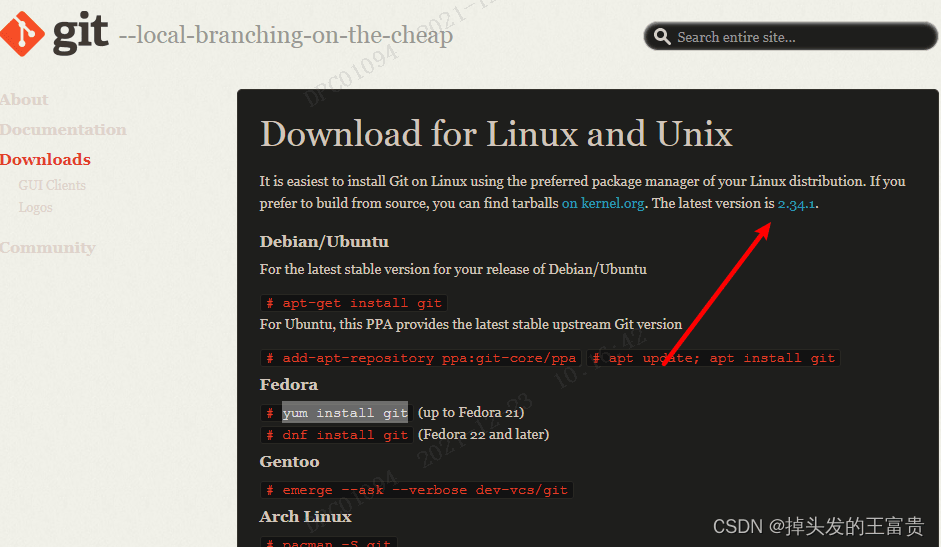Screen dimensions: 941x547
Task: Click the dnf install git command
Action: [x=337, y=435]
